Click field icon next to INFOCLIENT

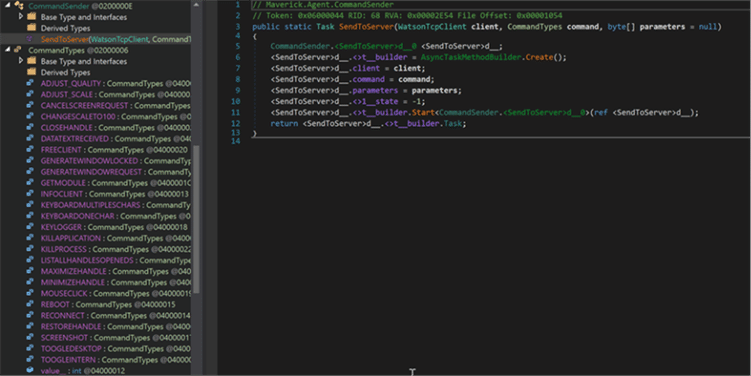click(x=30, y=194)
